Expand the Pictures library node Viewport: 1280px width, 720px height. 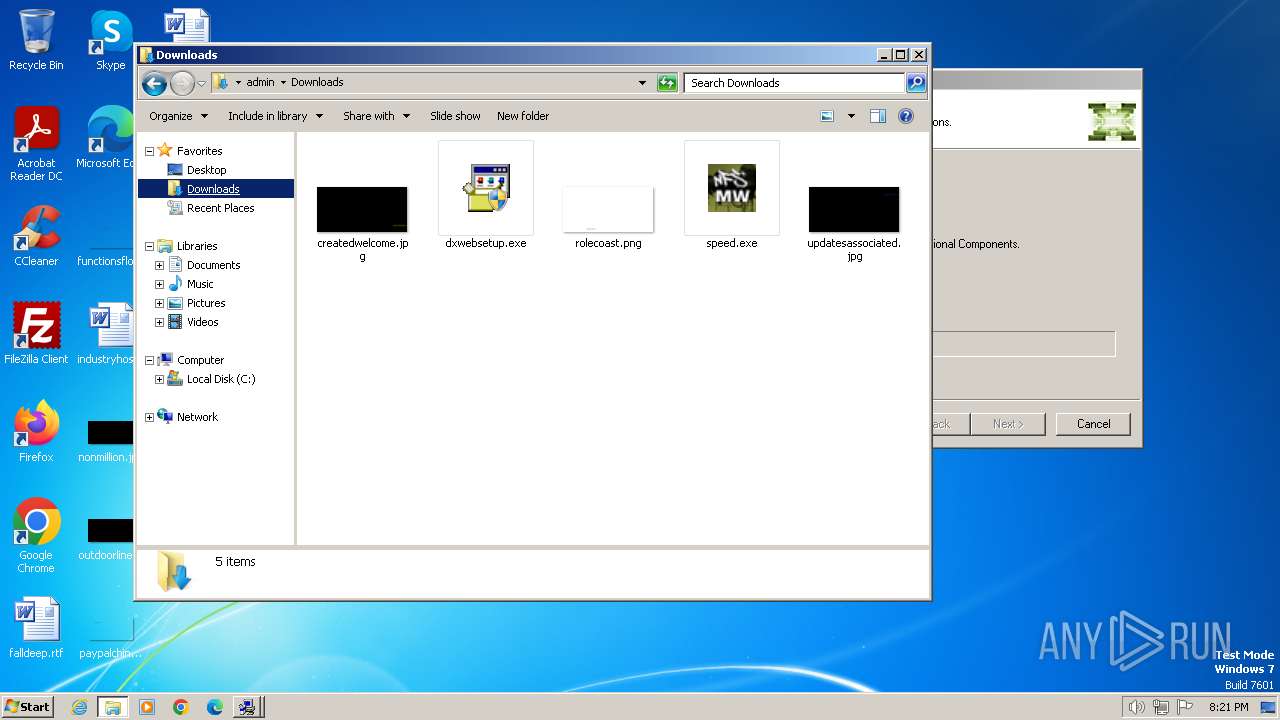159,303
